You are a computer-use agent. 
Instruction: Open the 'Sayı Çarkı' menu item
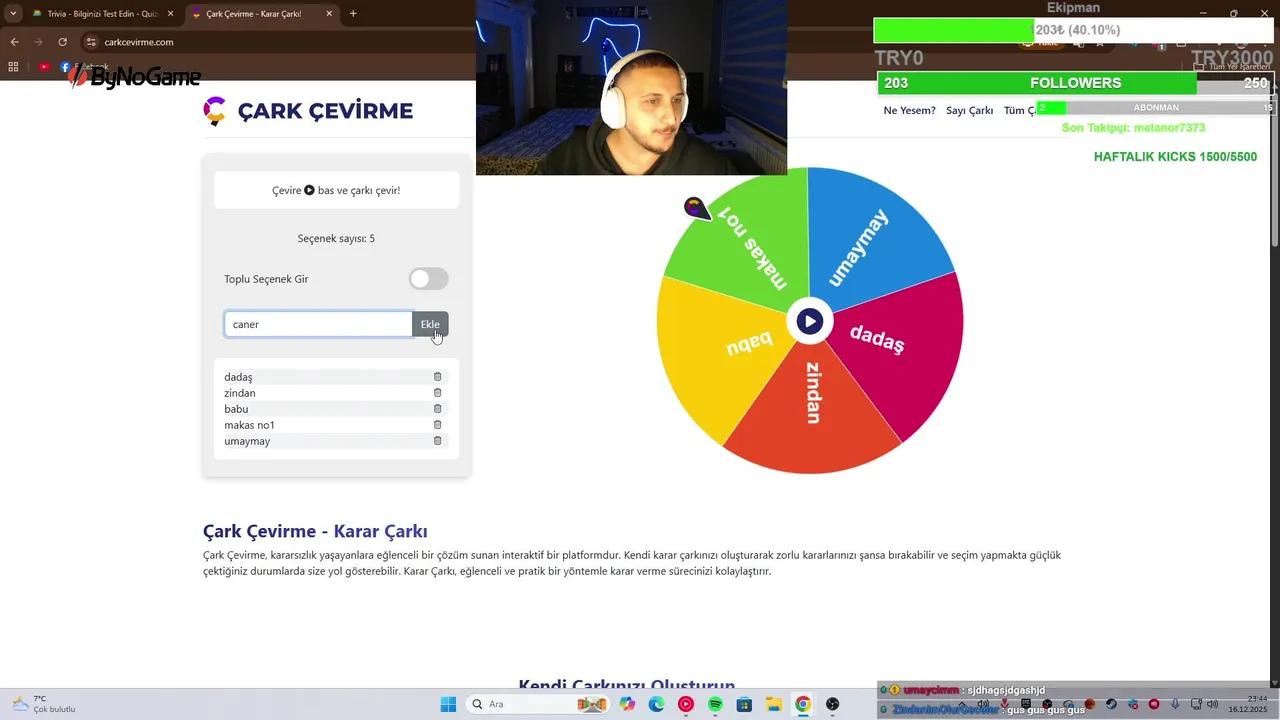click(970, 110)
